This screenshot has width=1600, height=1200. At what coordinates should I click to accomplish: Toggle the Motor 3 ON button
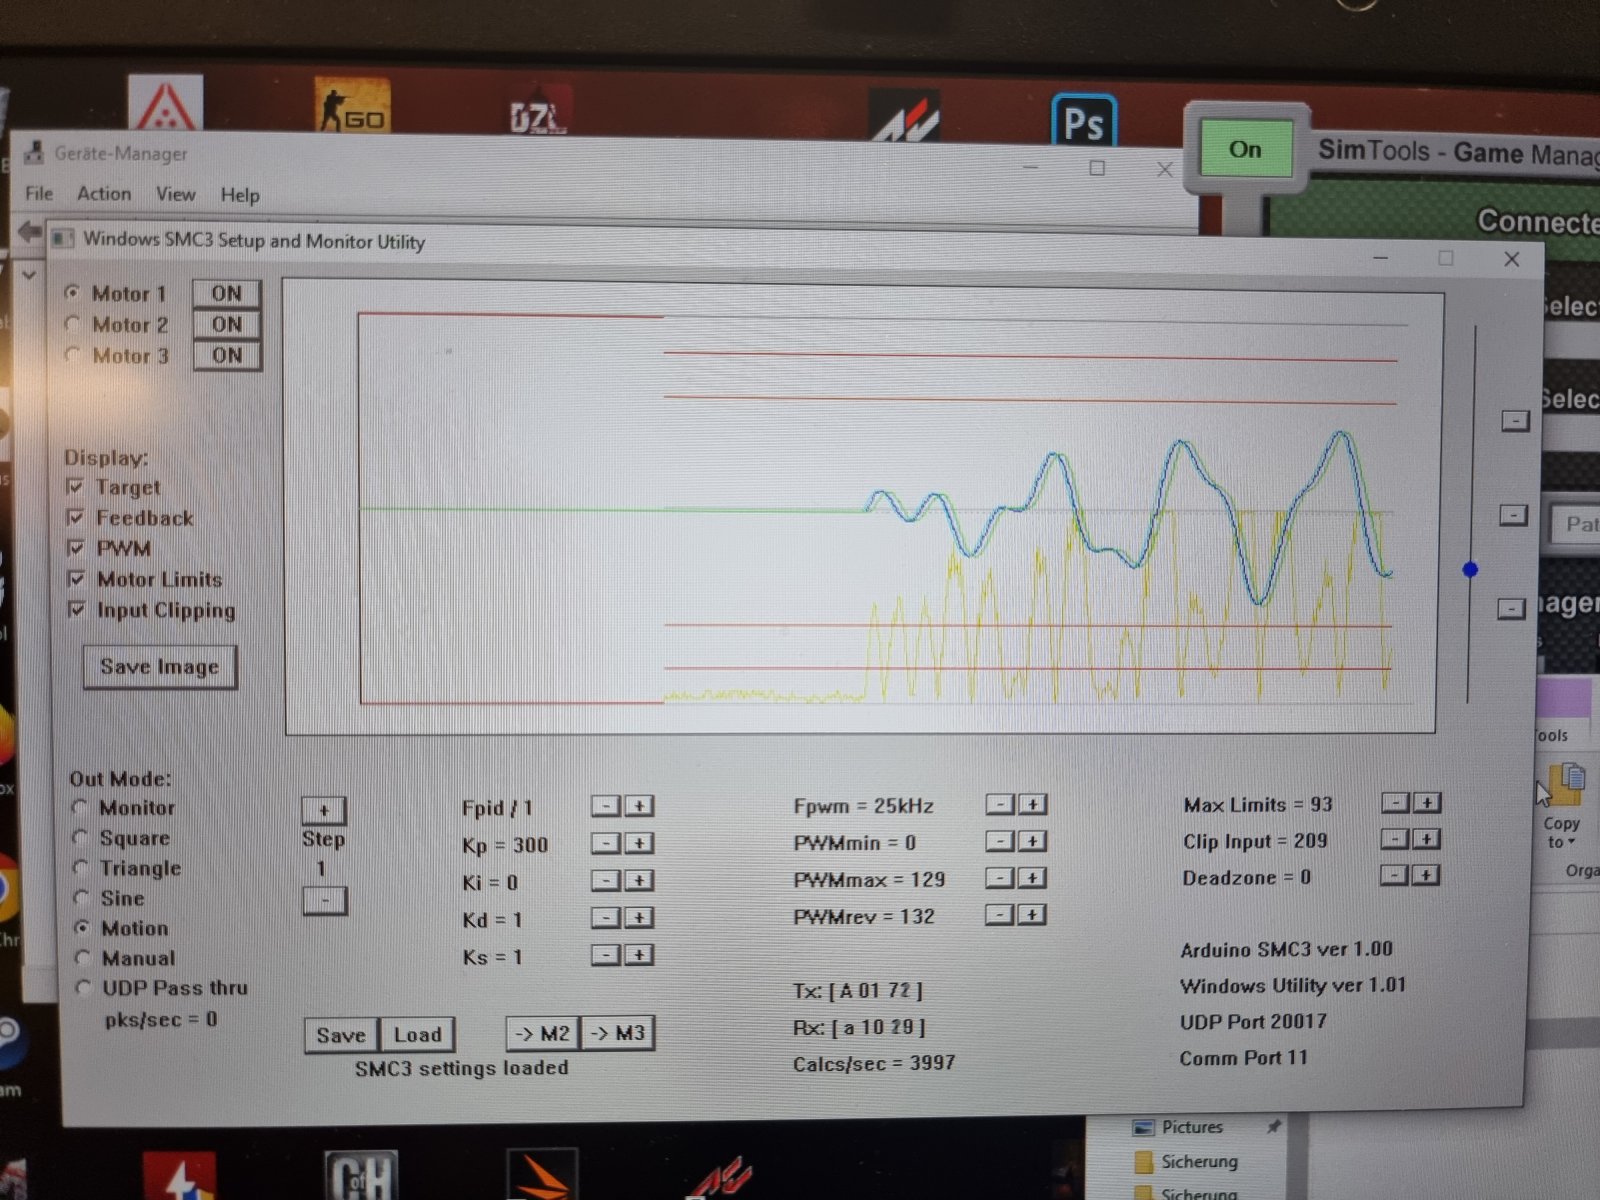[x=227, y=355]
